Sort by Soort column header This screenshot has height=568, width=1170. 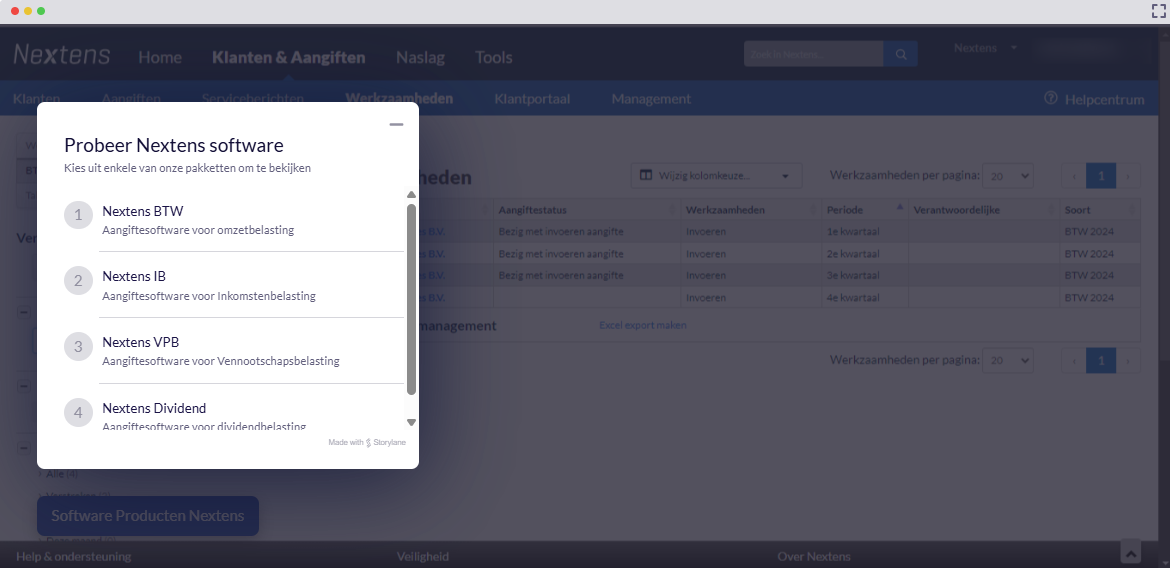tap(1100, 210)
